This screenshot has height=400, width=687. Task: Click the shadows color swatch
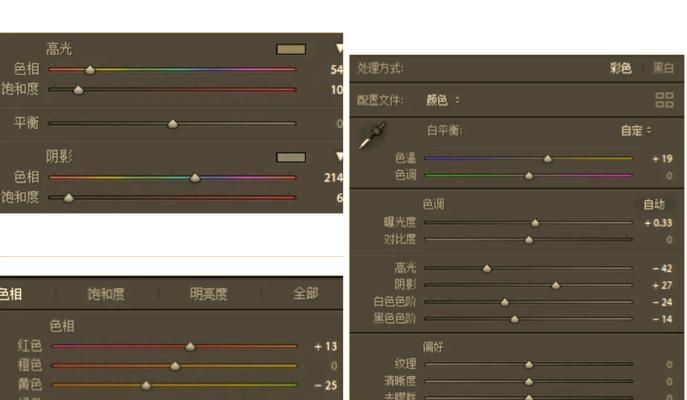tap(291, 157)
